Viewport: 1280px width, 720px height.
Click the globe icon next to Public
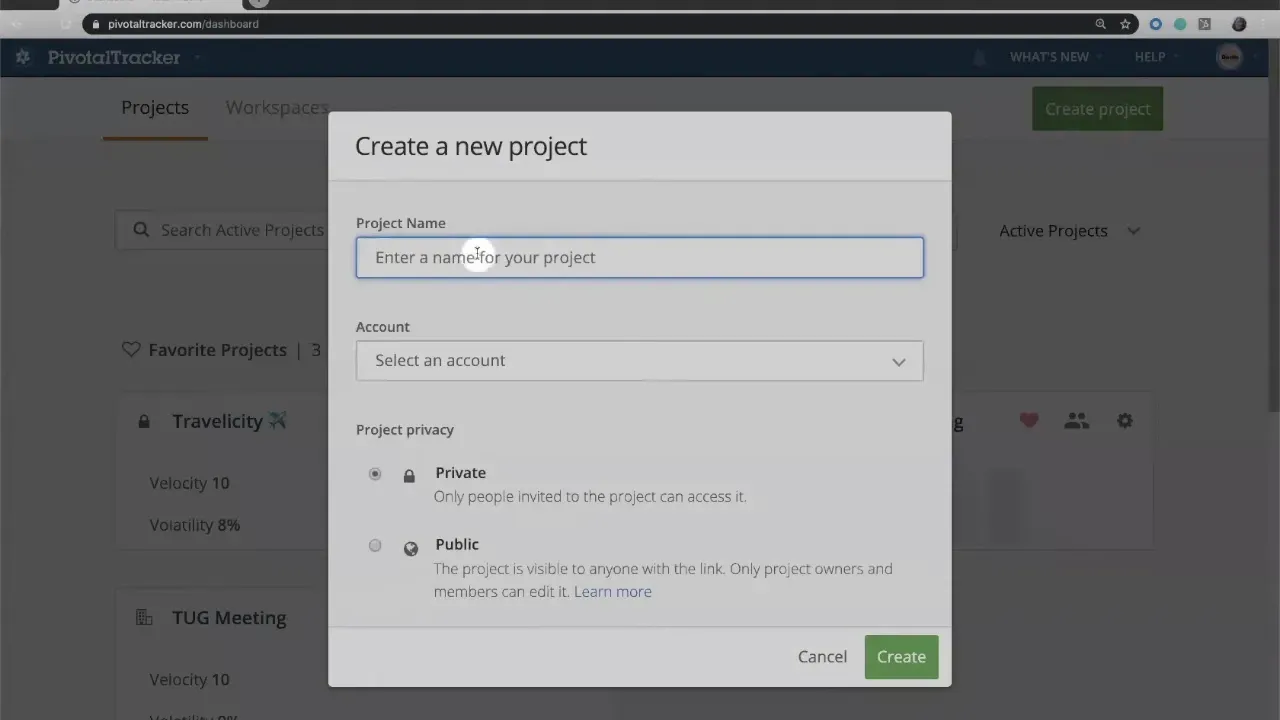point(411,548)
